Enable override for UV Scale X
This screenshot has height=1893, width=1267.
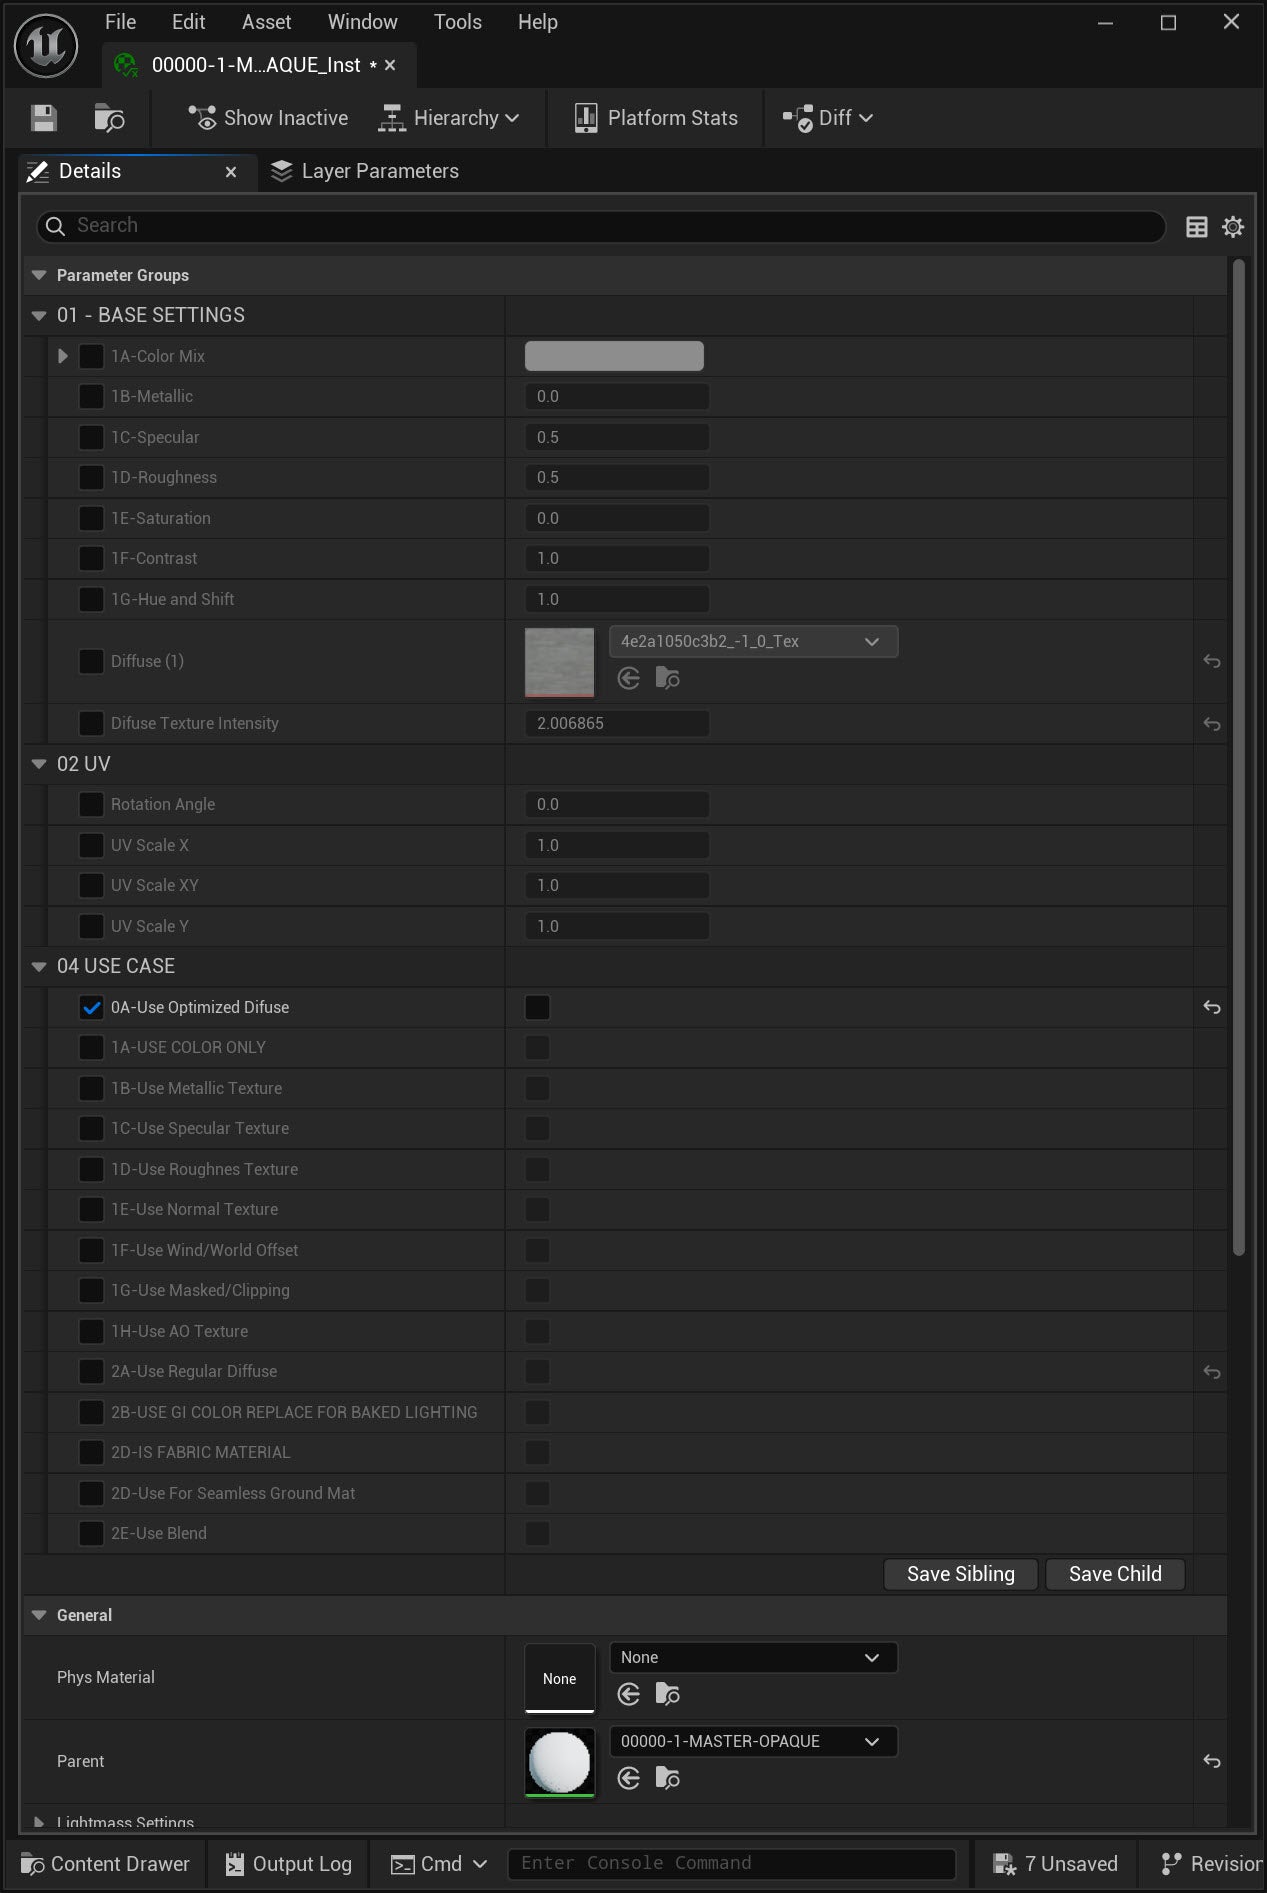click(91, 846)
